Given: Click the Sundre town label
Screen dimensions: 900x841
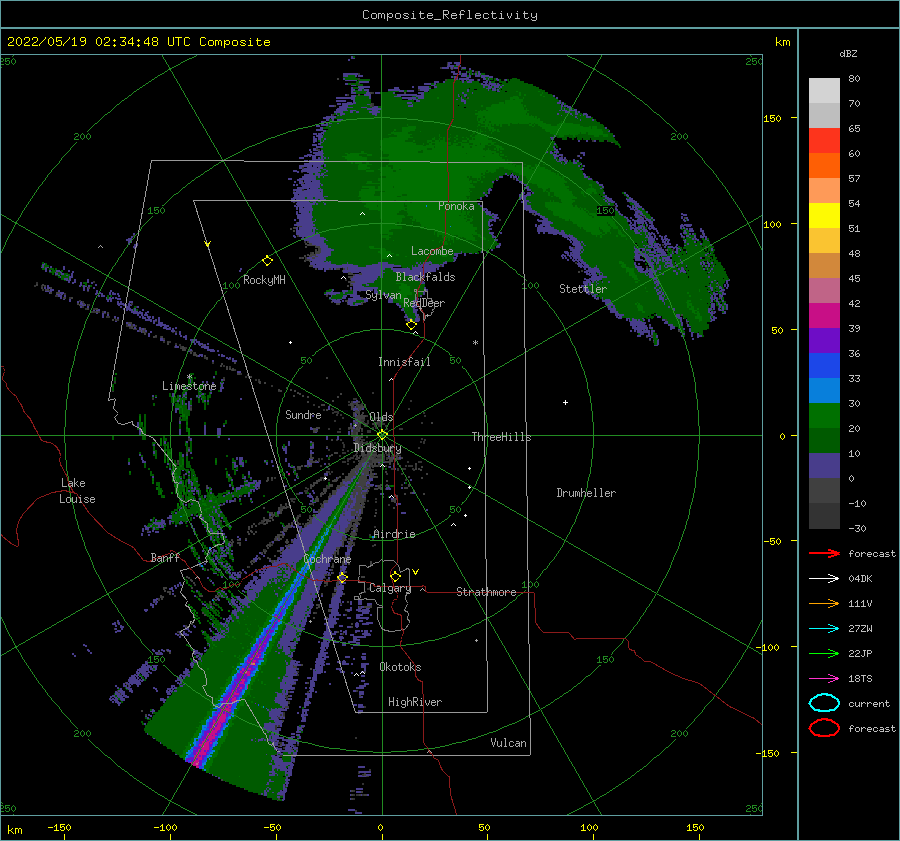Looking at the screenshot, I should click(303, 414).
